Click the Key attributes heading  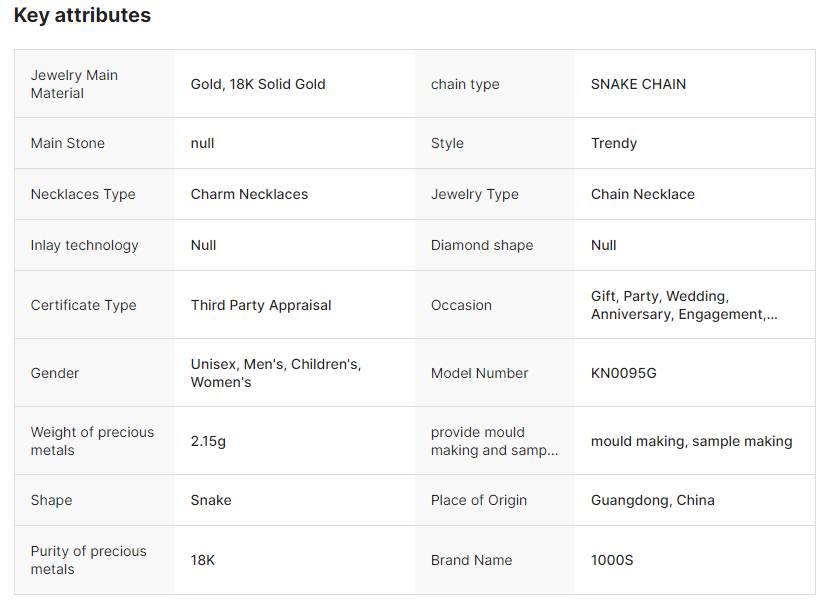point(82,16)
